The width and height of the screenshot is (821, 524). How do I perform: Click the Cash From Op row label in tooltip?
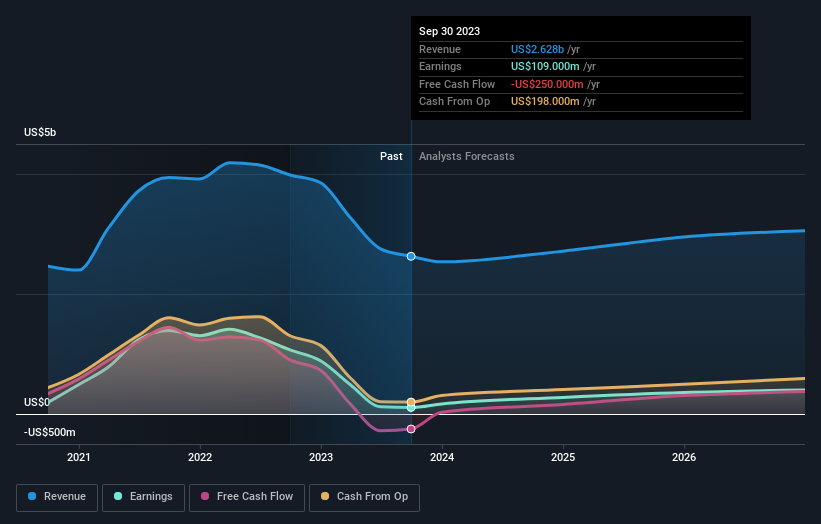tap(454, 102)
